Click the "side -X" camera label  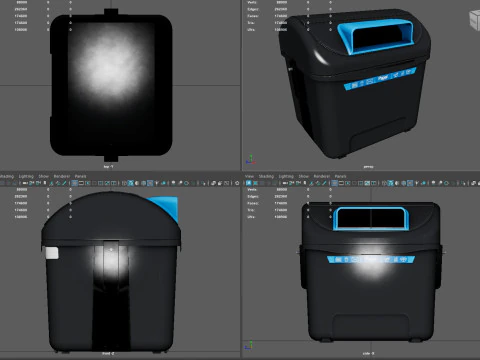(368, 353)
